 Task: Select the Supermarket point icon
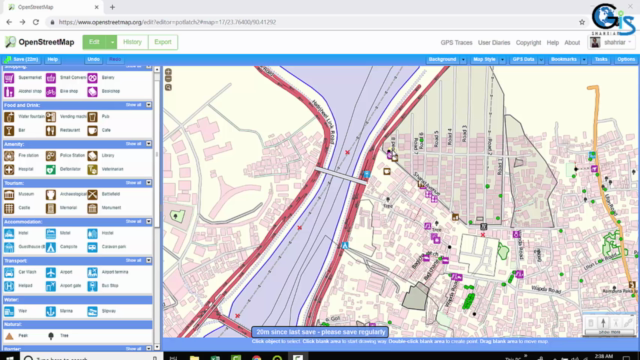[x=9, y=78]
